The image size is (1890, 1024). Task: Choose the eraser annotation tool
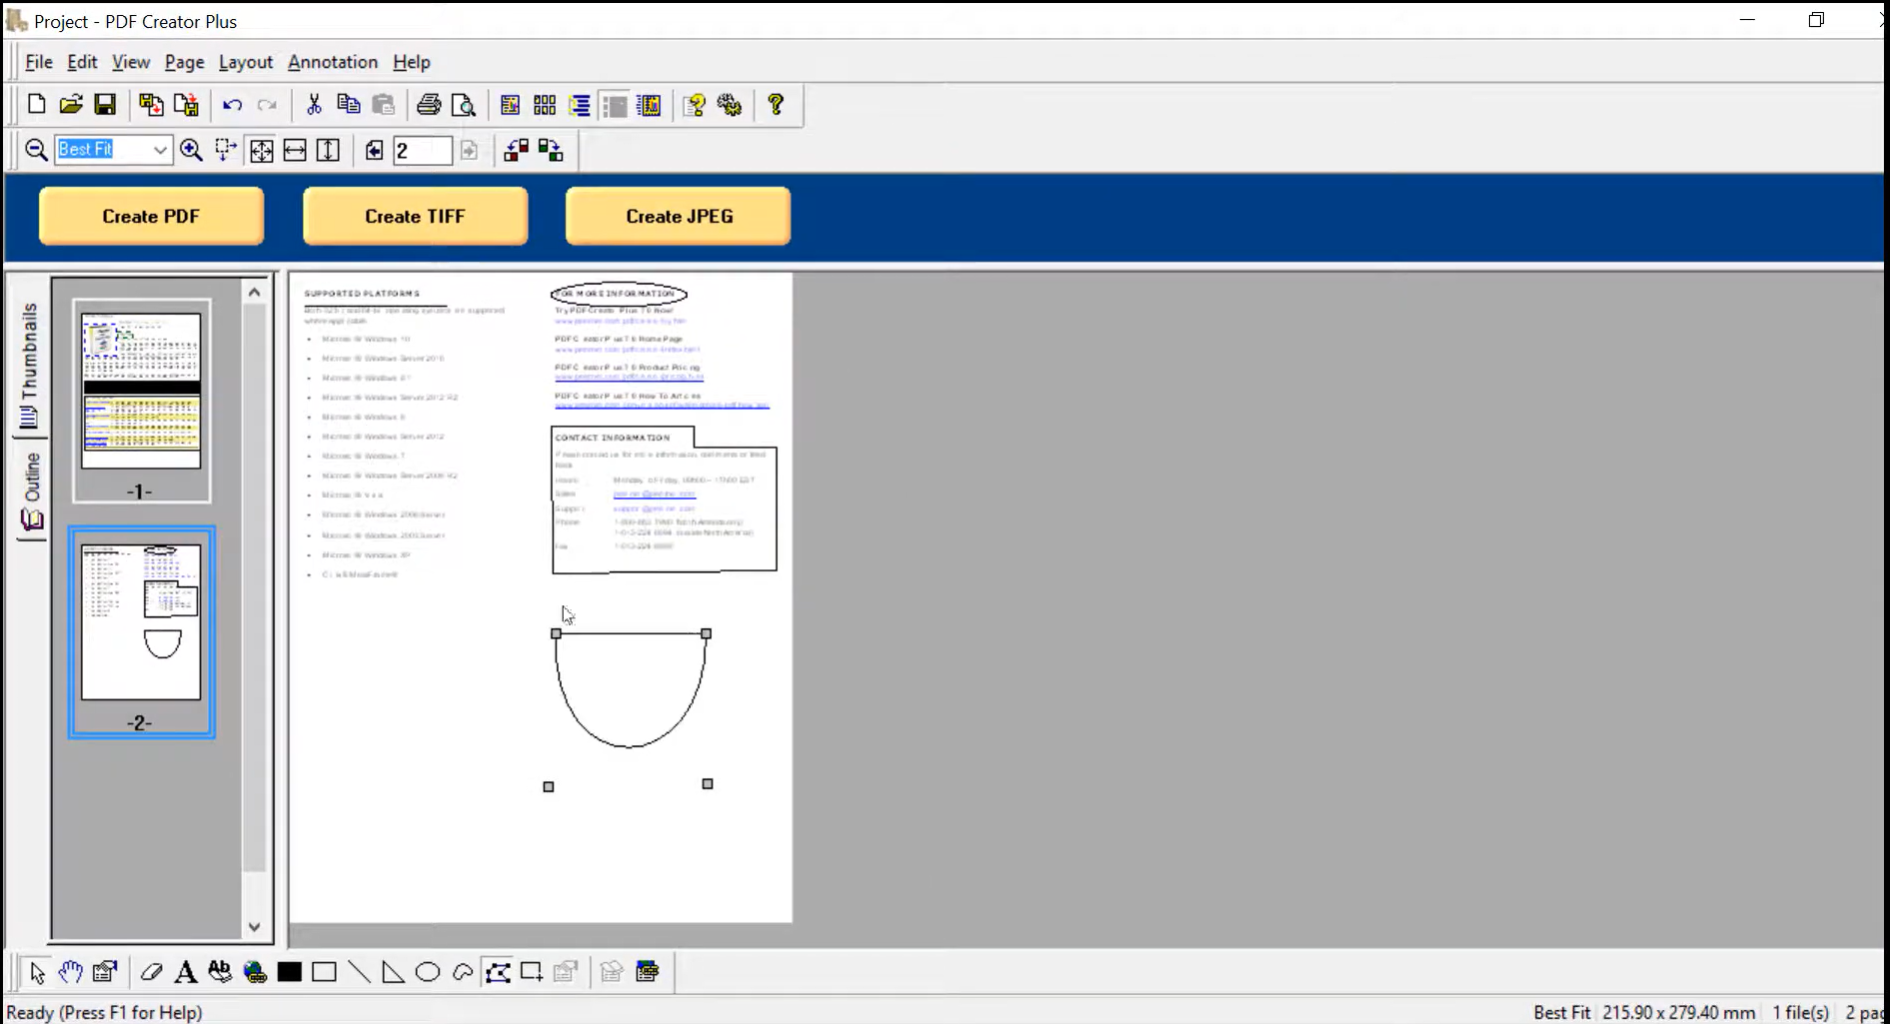151,972
